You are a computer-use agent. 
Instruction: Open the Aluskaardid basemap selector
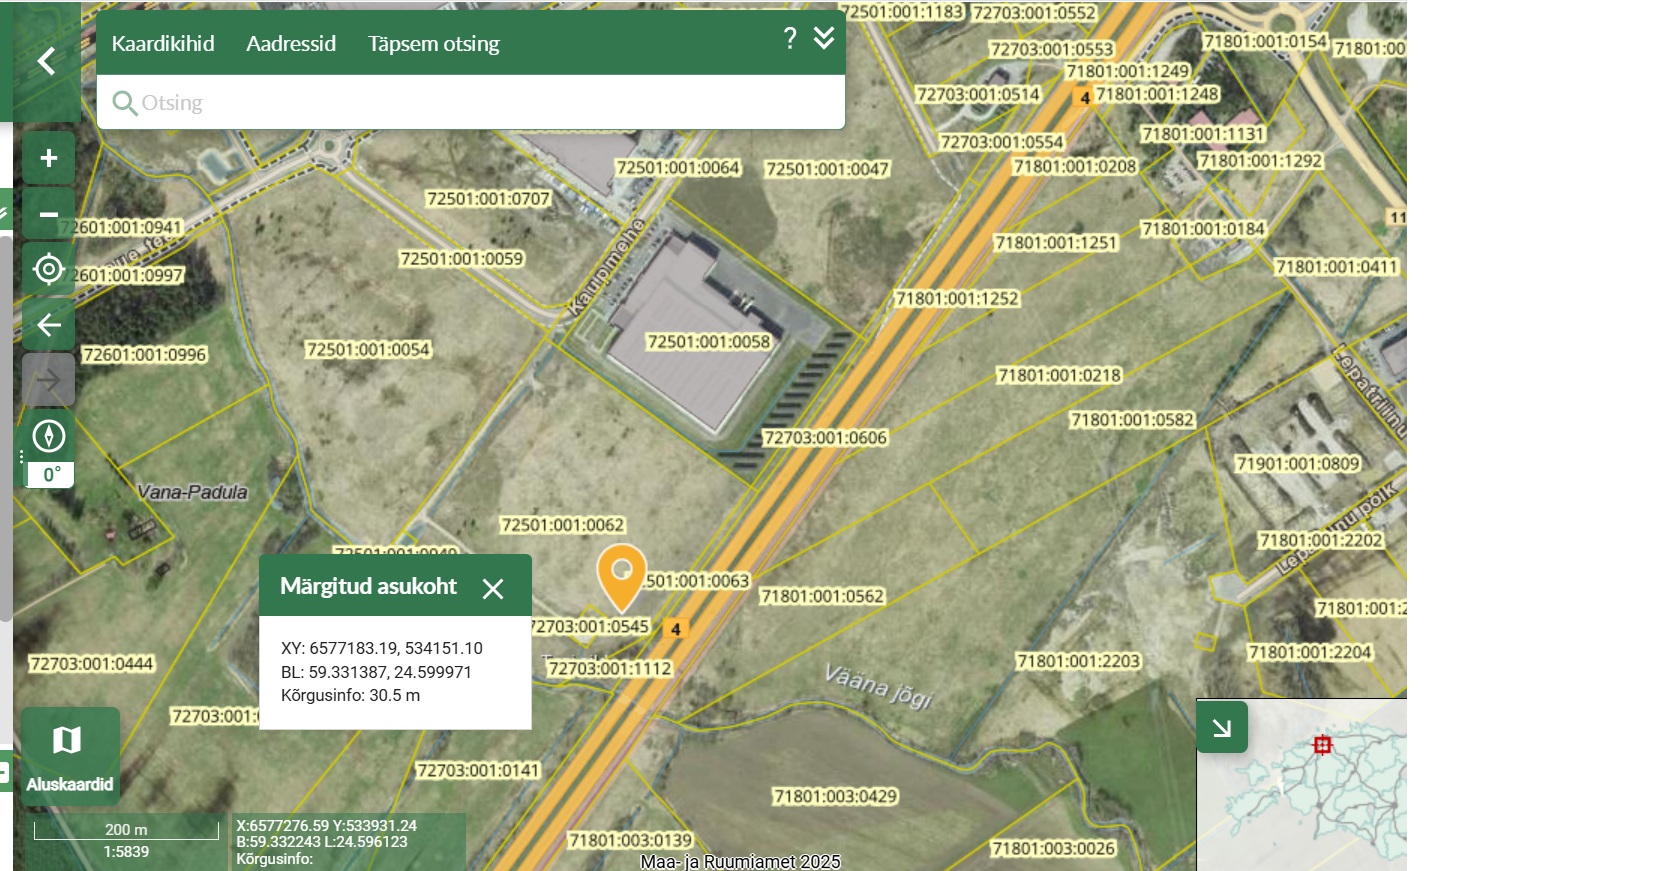pyautogui.click(x=69, y=756)
